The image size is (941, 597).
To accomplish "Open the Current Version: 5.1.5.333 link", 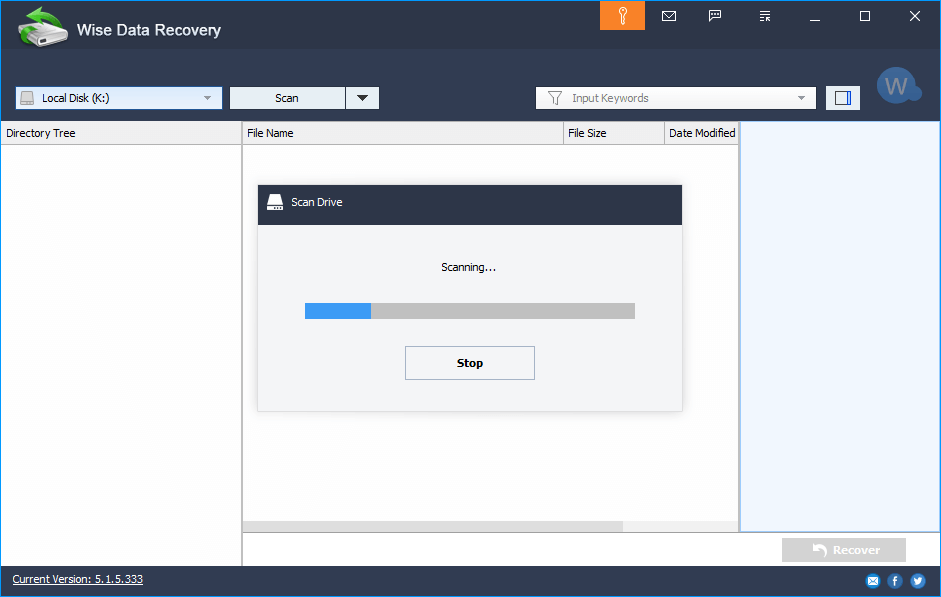I will [x=77, y=579].
